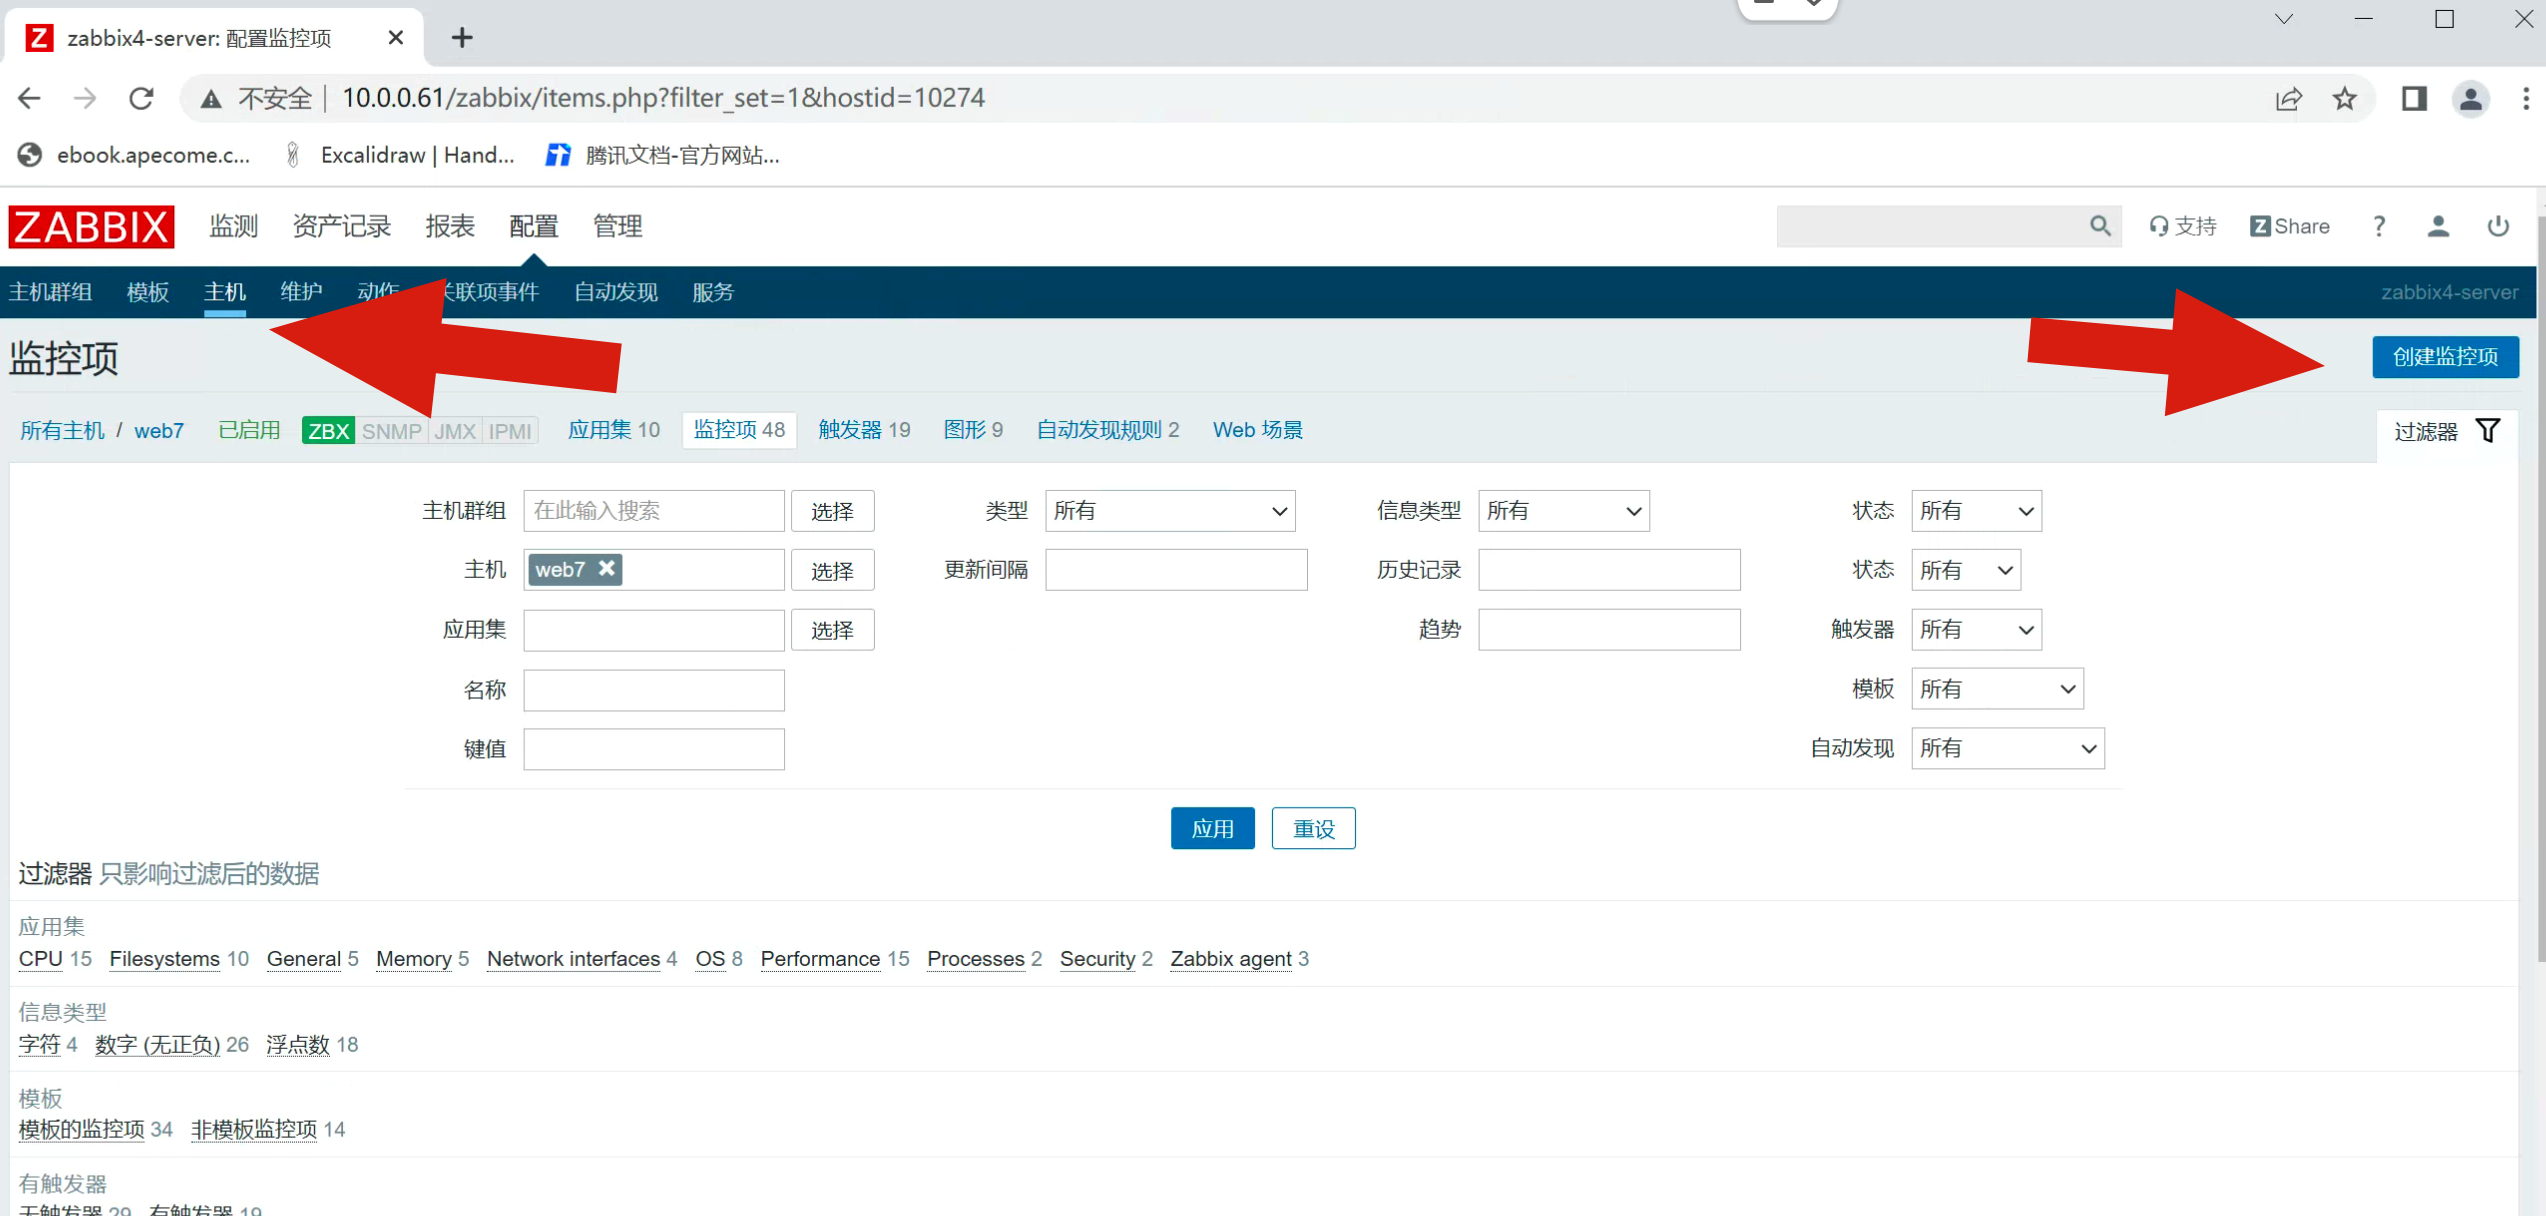Remove web7 tag with the X icon
The image size is (2546, 1216).
point(607,568)
